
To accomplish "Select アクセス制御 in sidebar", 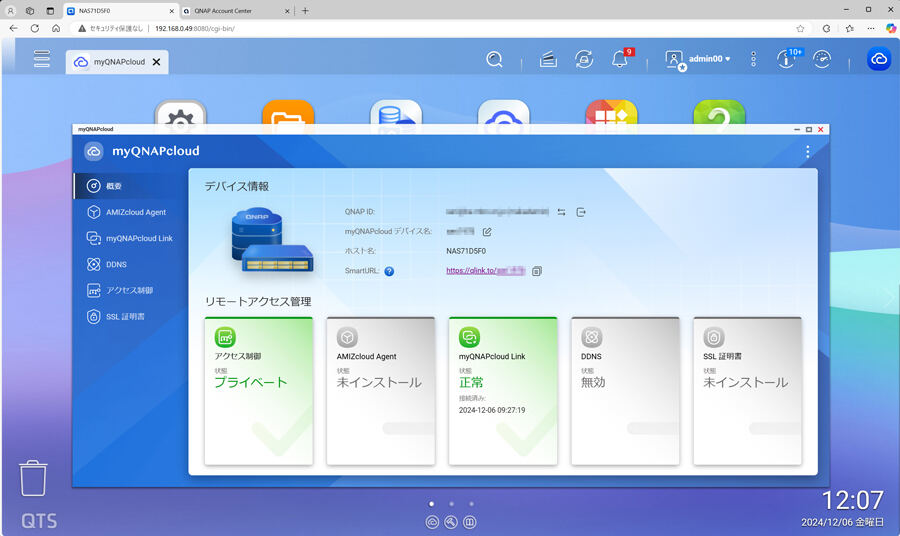I will tap(130, 290).
